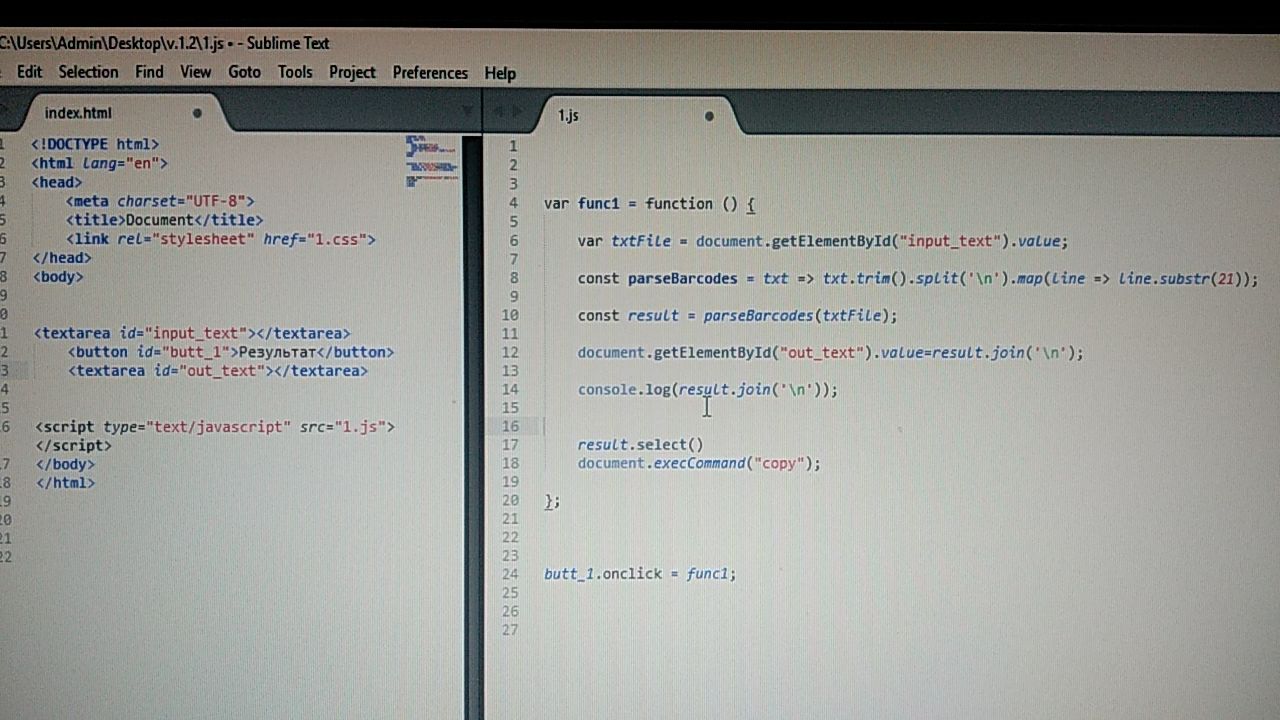Click the '<meta charset="UTF-8">' line
Viewport: 1280px width, 720px height.
coord(160,201)
